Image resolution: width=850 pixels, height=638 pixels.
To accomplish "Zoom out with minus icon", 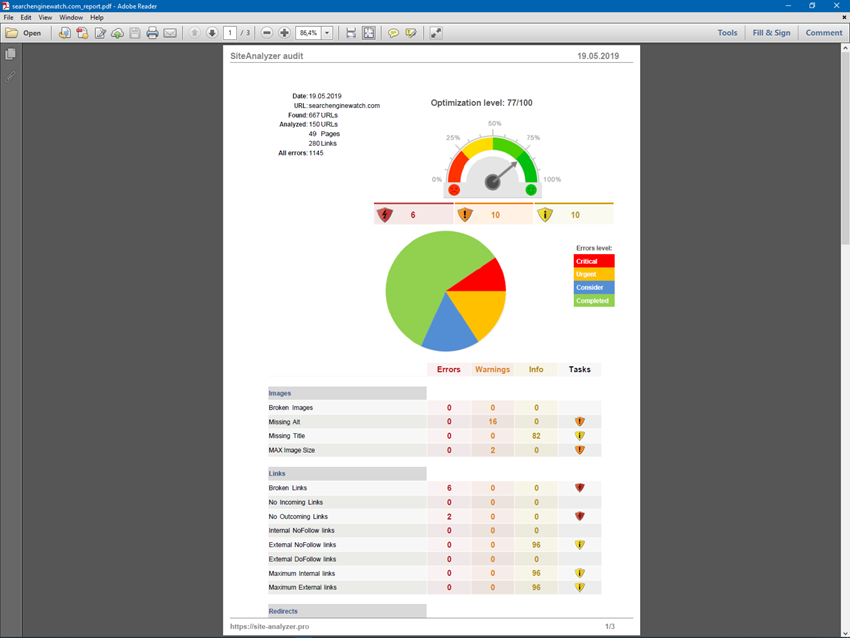I will tap(266, 33).
